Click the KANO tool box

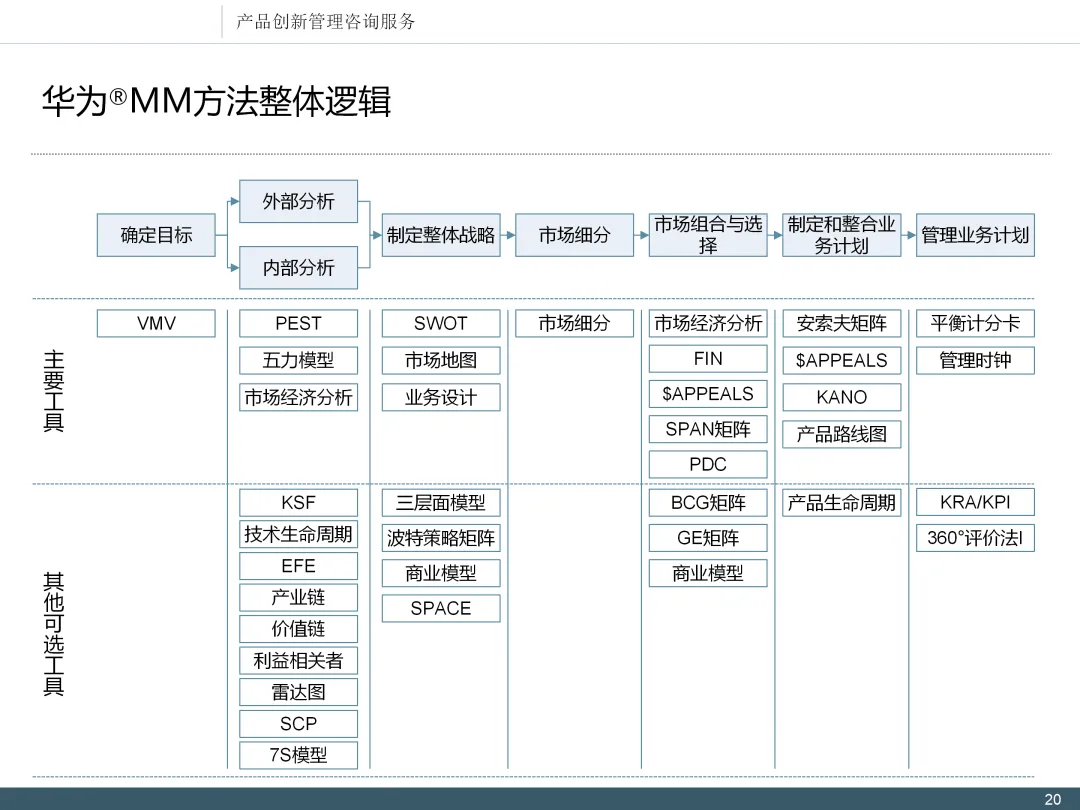click(842, 397)
